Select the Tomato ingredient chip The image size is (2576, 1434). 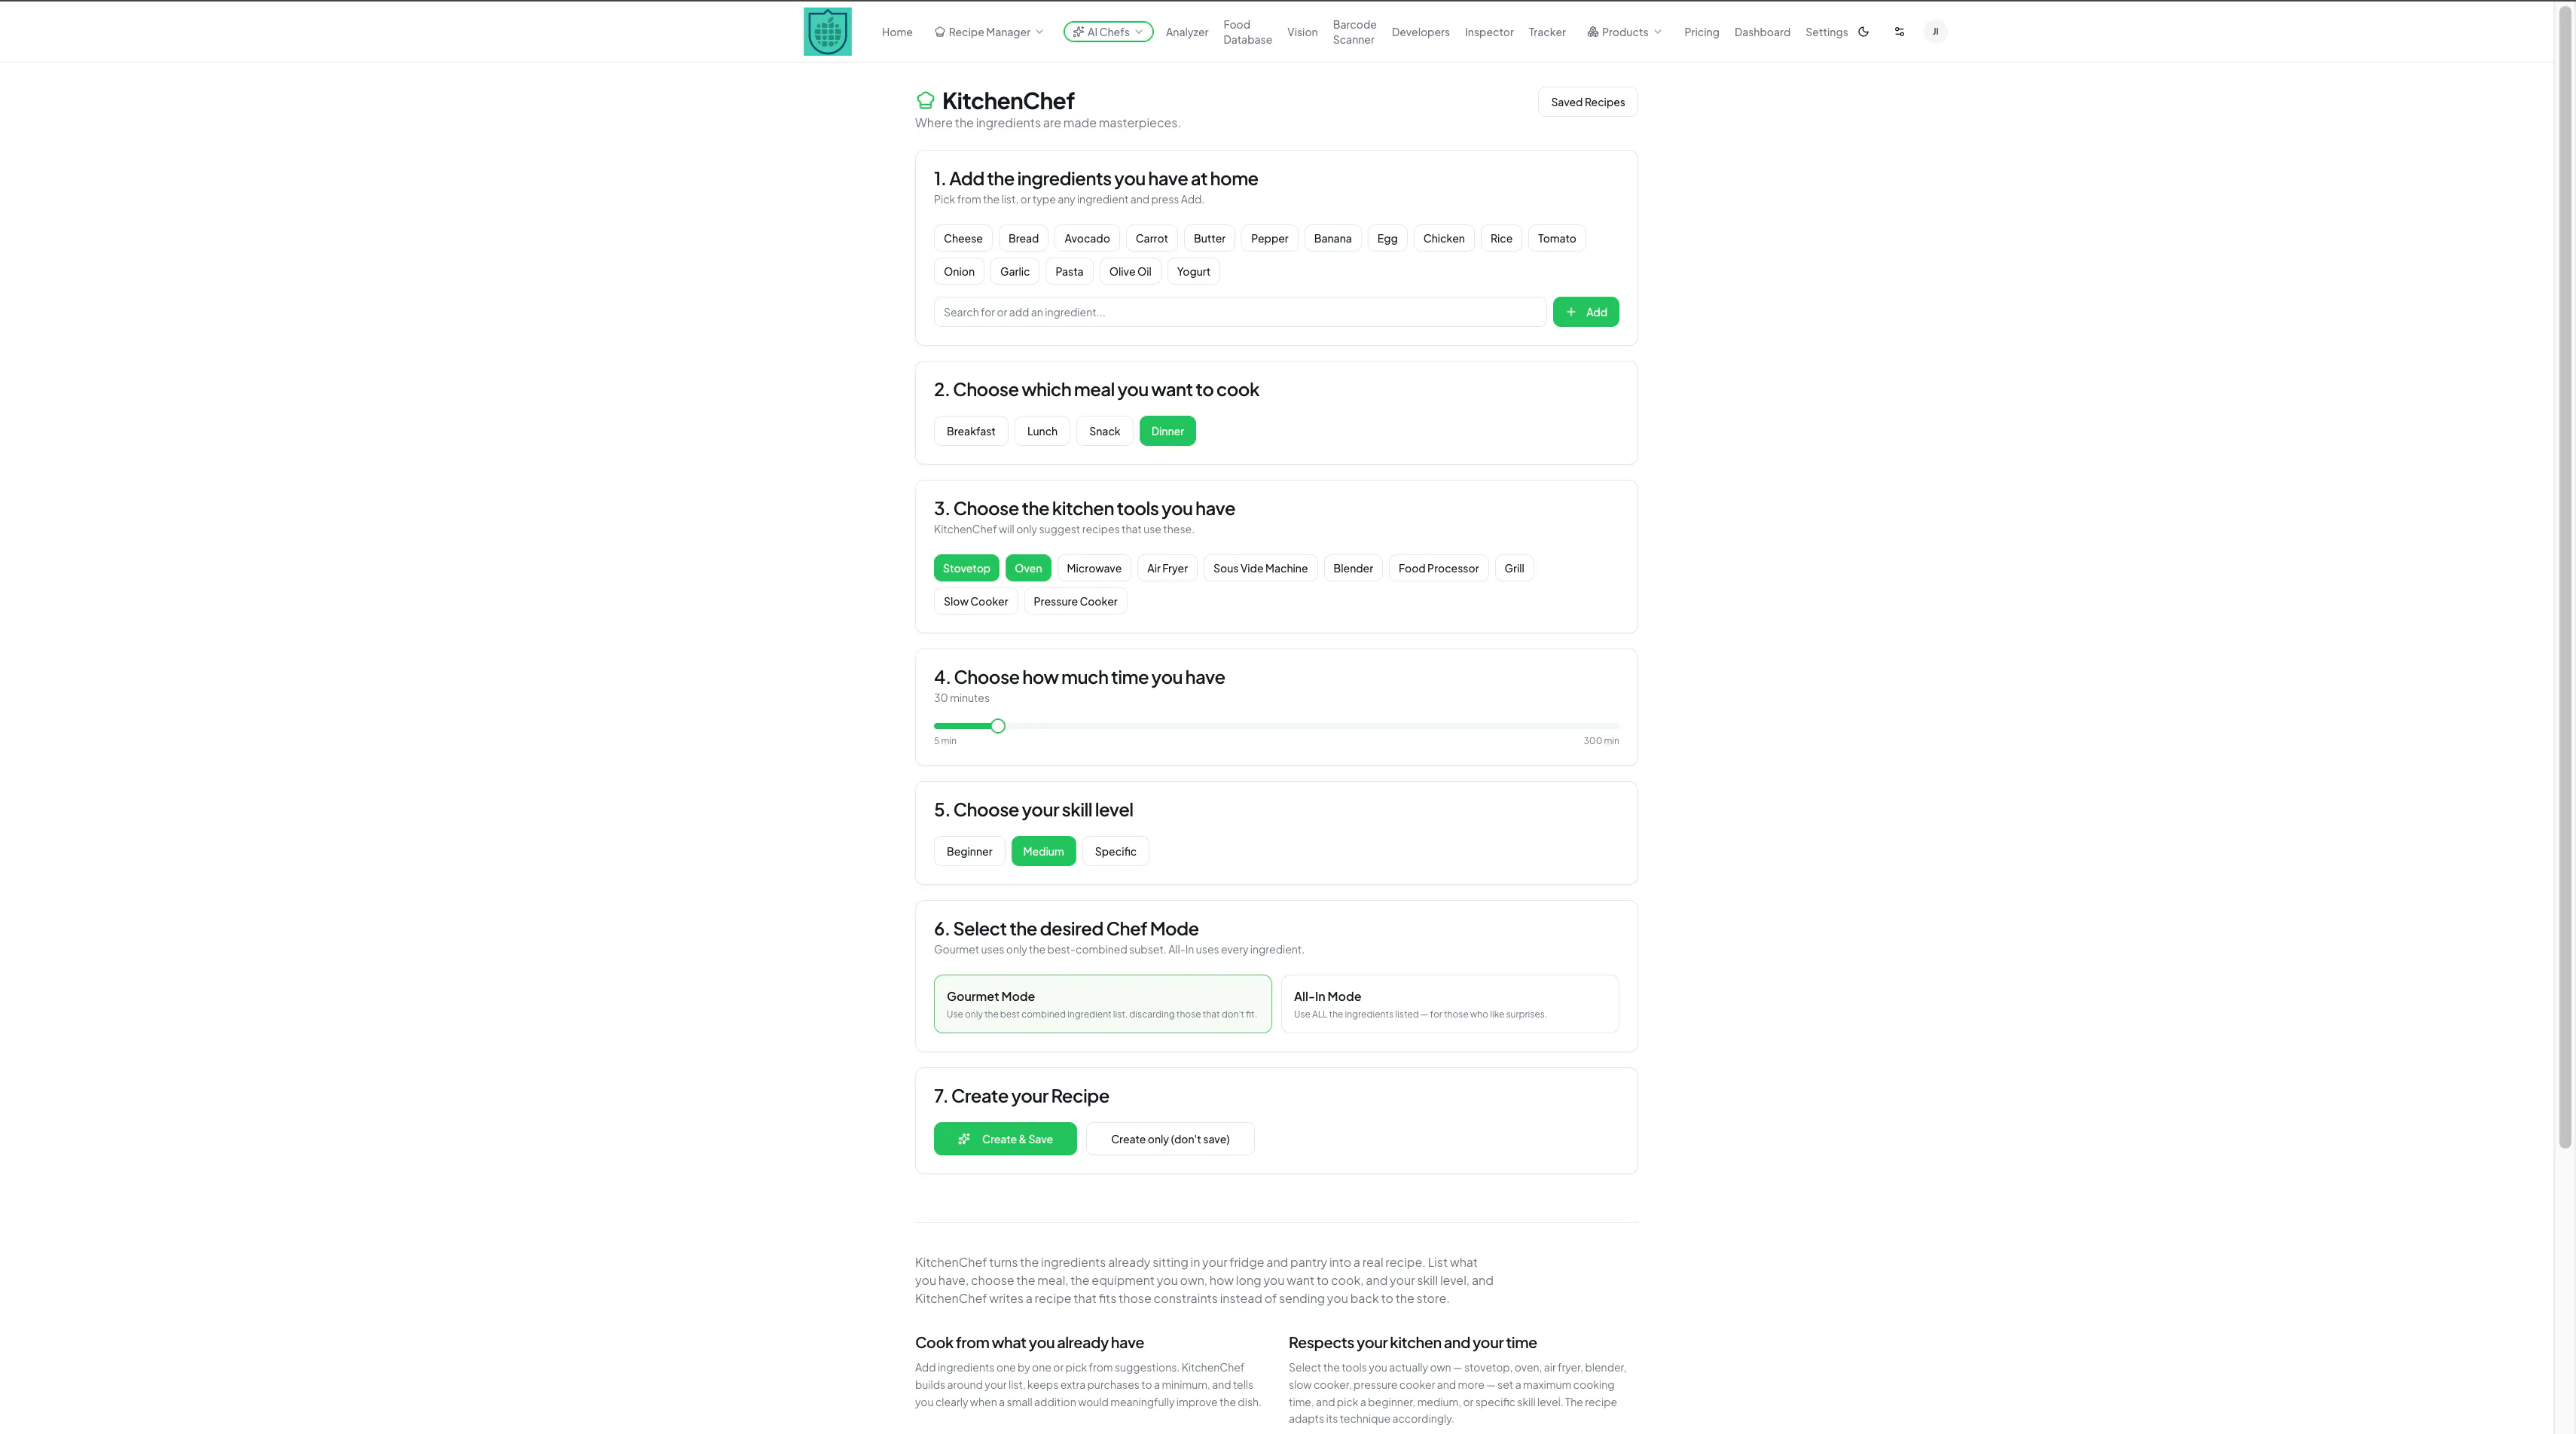tap(1556, 238)
